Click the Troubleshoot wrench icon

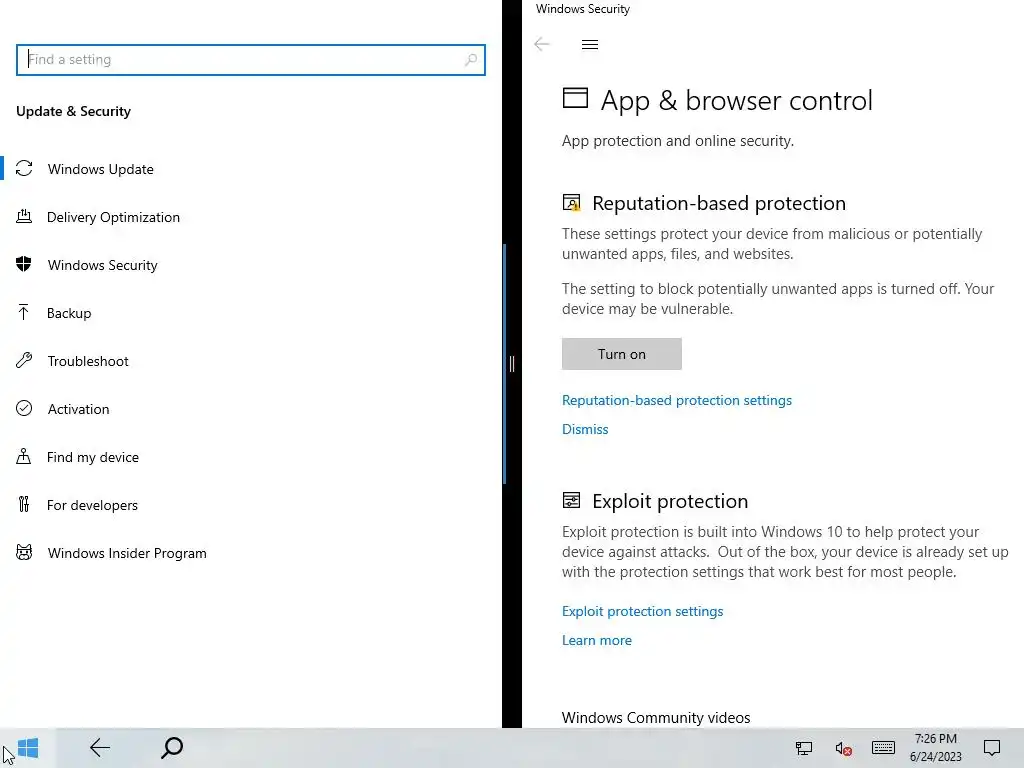[x=24, y=360]
